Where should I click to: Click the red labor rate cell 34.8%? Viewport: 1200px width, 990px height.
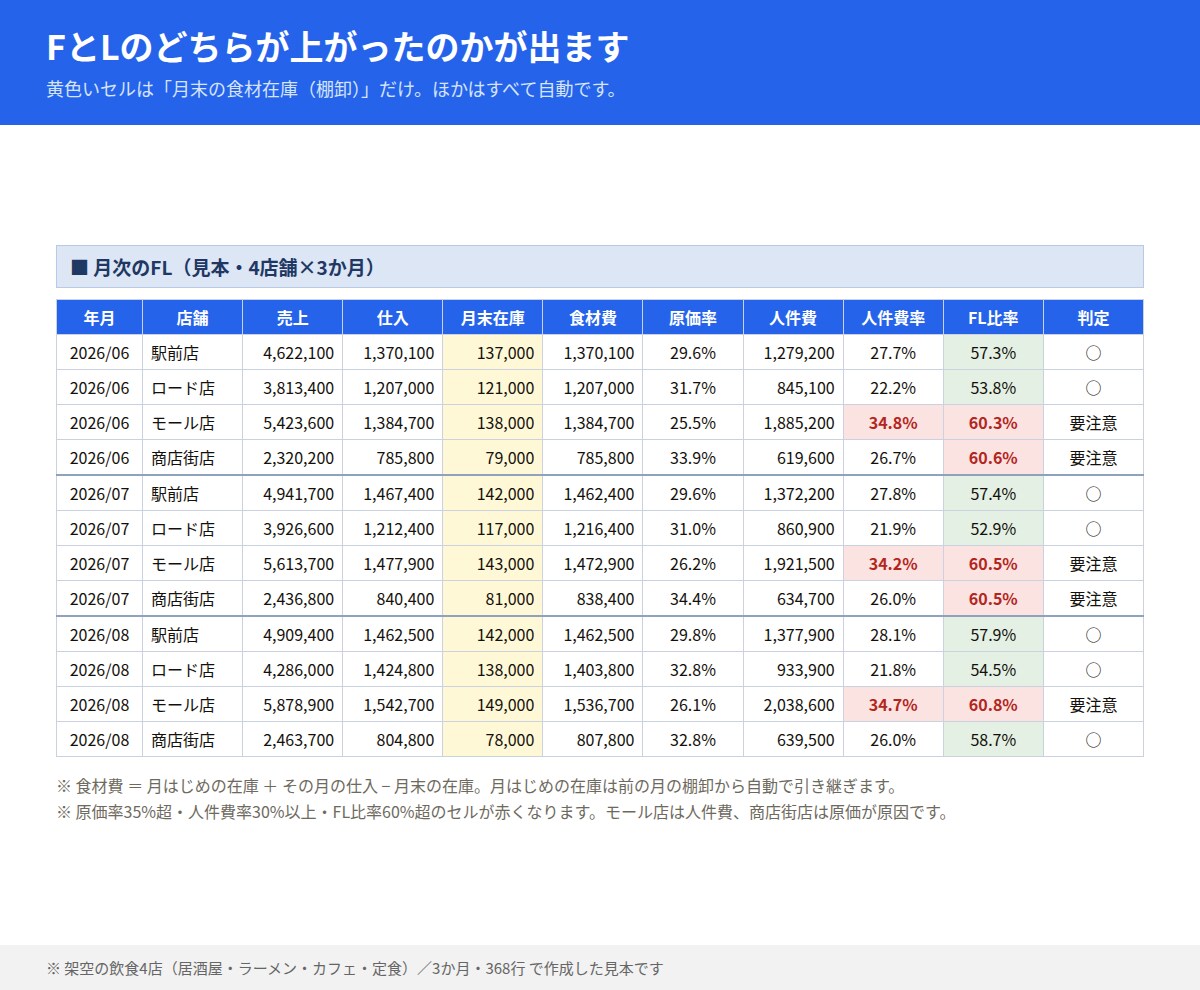click(893, 423)
